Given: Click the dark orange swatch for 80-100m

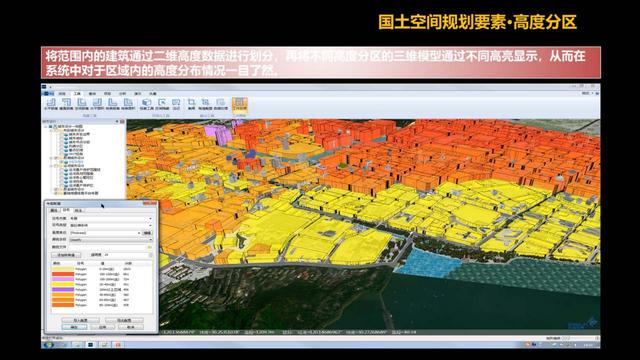Looking at the screenshot, I should (x=63, y=305).
